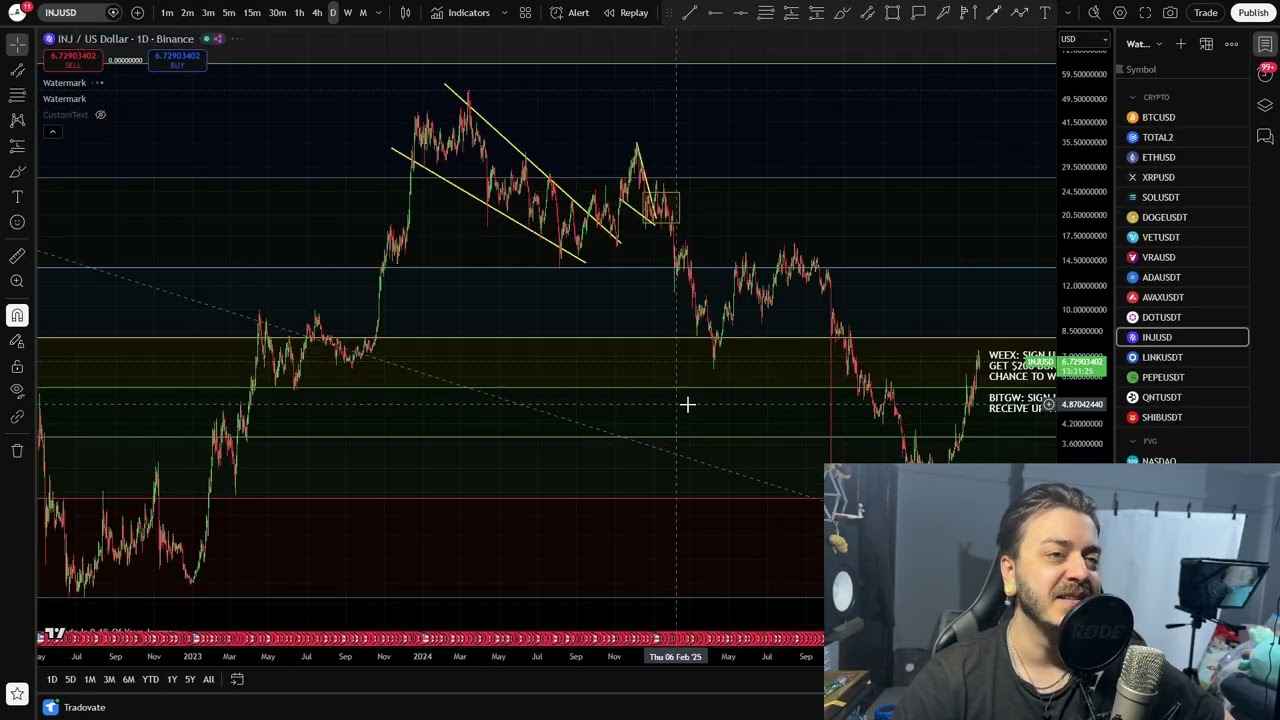Collapse the indicator legend arrow
Screen dimensions: 1280x720
pyautogui.click(x=52, y=132)
